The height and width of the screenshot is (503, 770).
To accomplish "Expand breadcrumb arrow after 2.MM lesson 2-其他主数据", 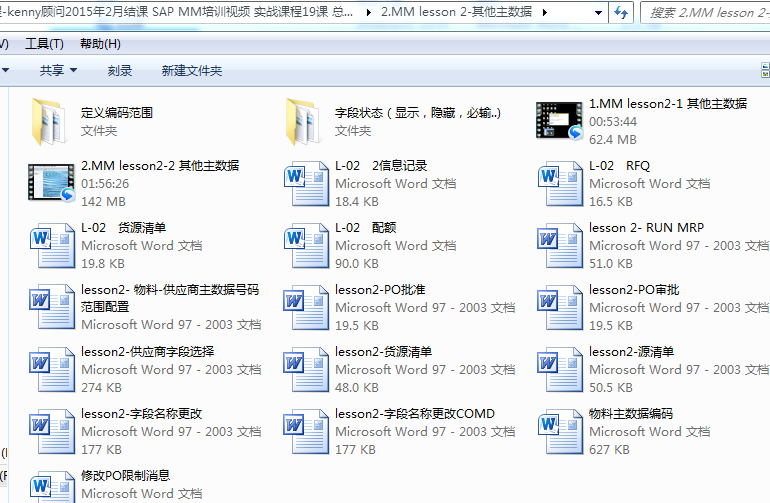I will pyautogui.click(x=545, y=12).
